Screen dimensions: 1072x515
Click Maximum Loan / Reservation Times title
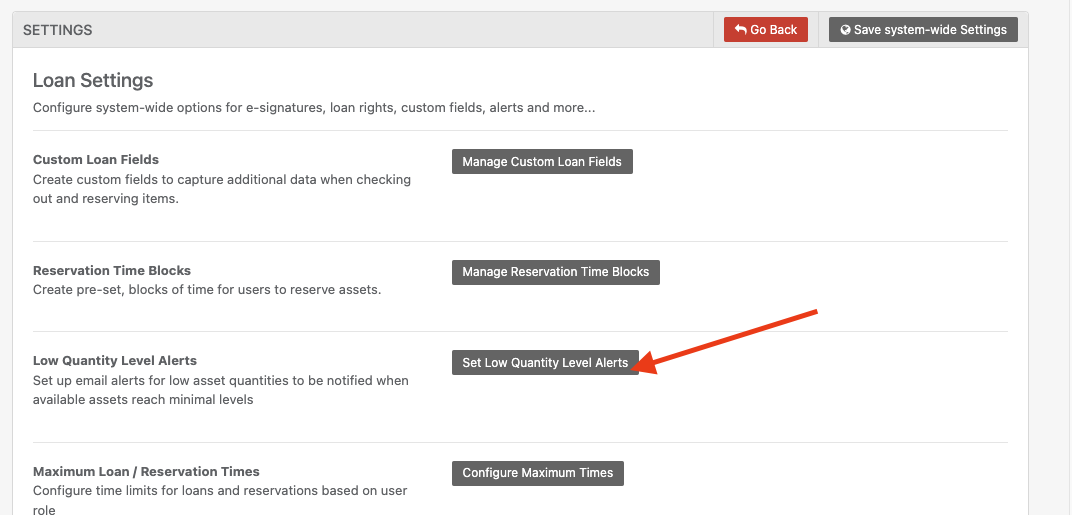point(146,471)
